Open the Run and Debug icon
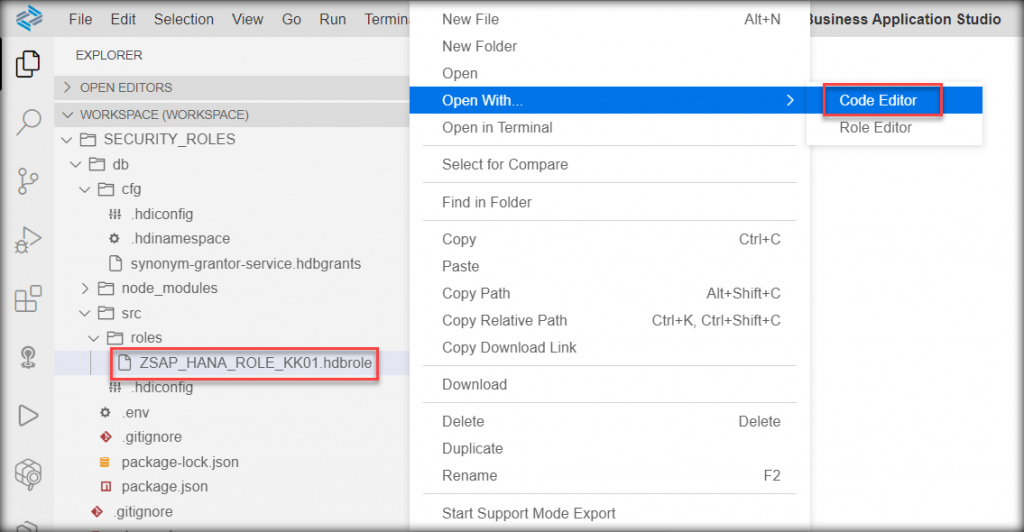The height and width of the screenshot is (532, 1024). pos(27,240)
